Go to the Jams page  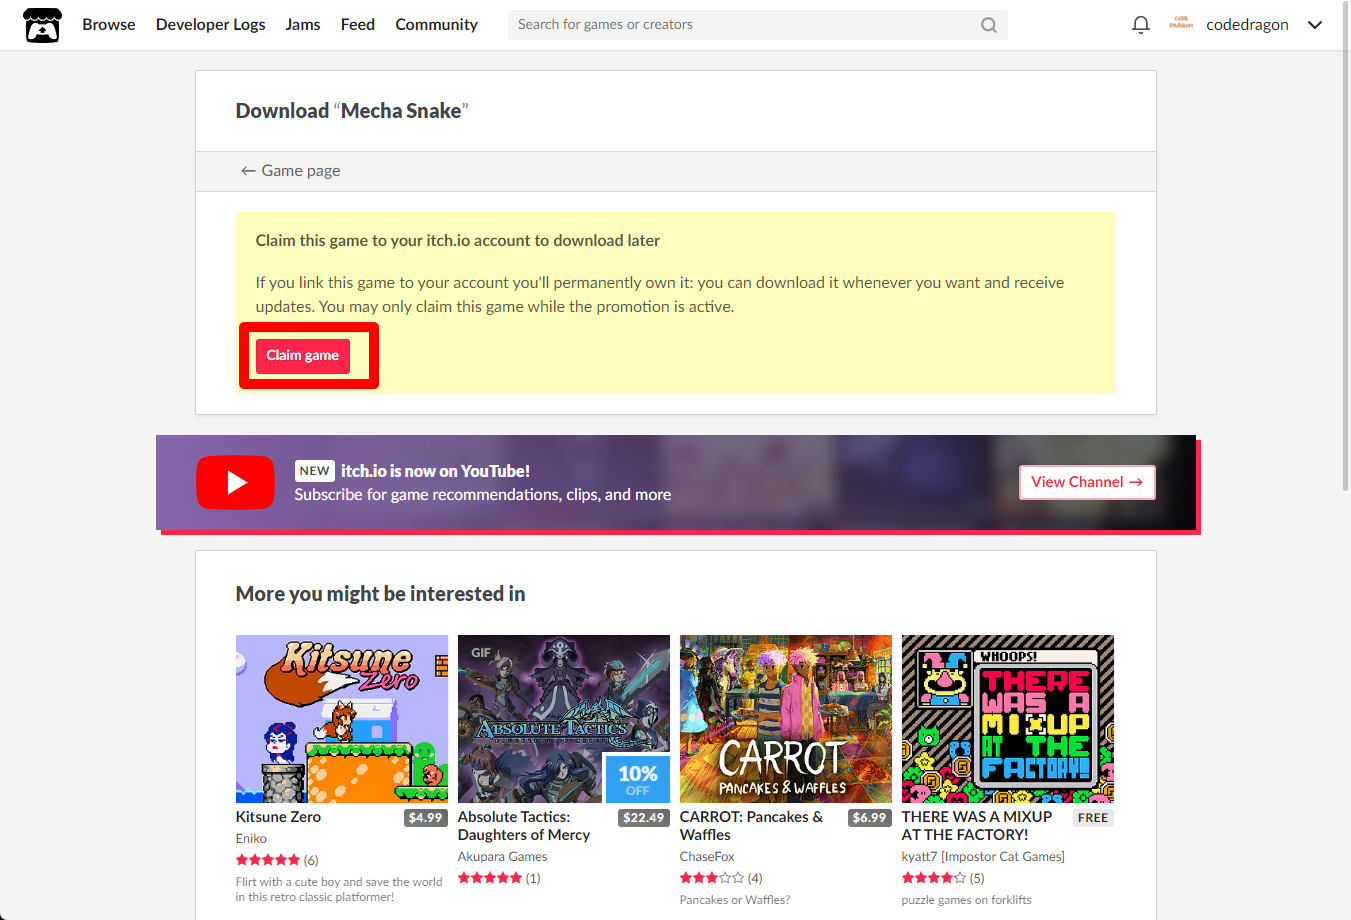(303, 25)
